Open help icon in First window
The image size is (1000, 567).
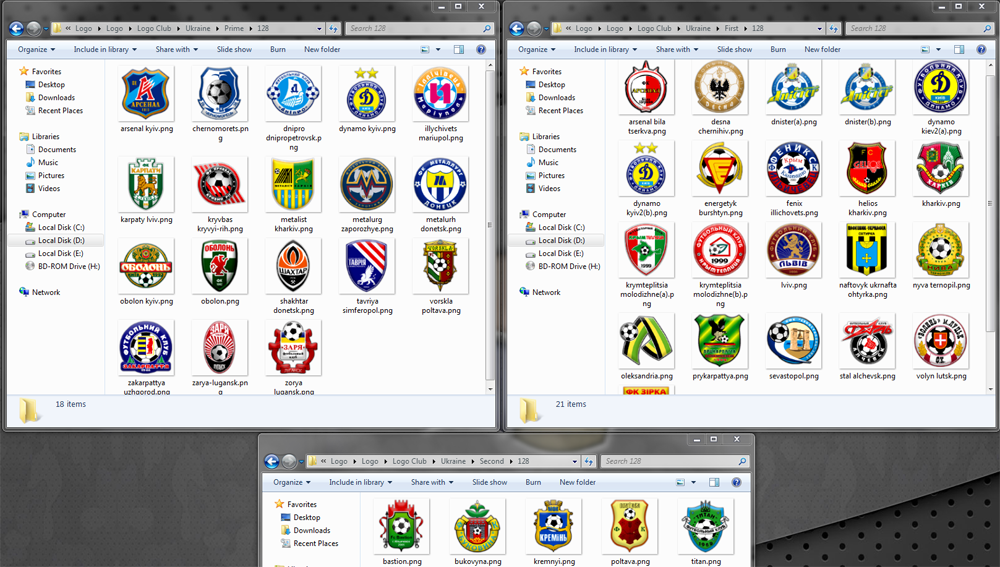pos(981,49)
